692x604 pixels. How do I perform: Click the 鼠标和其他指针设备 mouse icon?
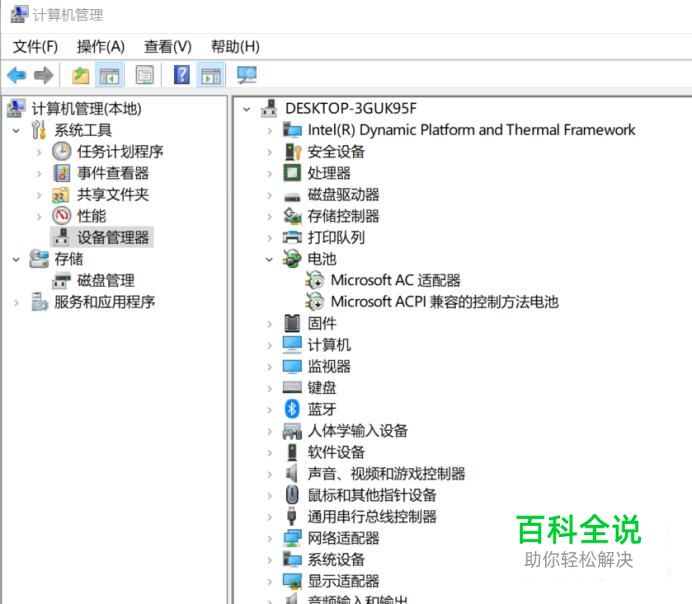click(292, 495)
